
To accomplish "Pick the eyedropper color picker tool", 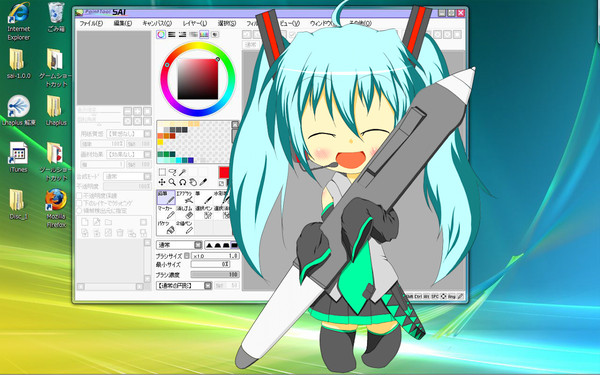I will point(203,182).
